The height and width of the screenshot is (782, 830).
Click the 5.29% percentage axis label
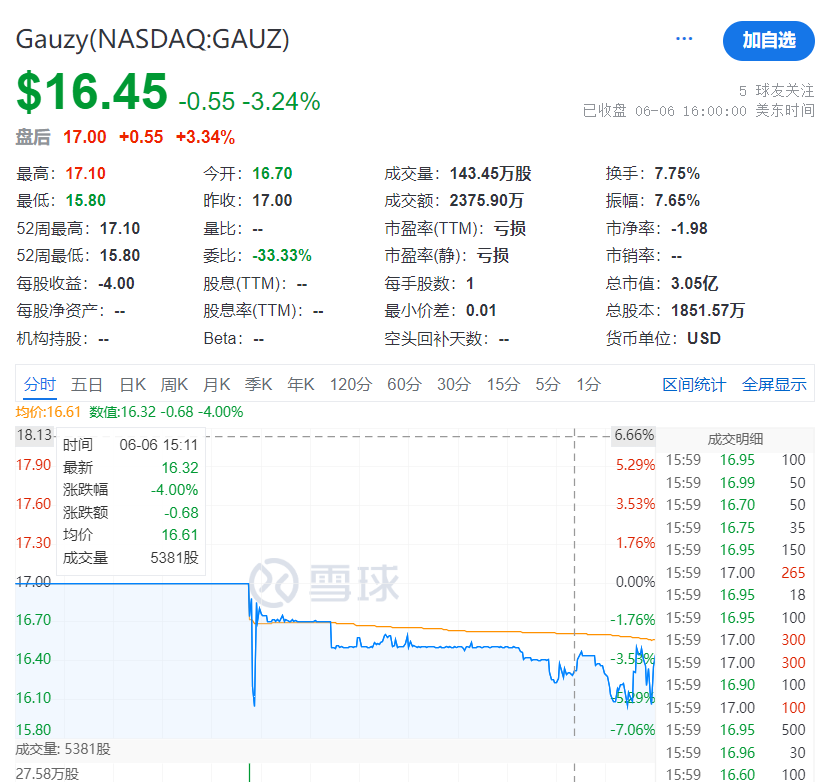click(x=635, y=465)
